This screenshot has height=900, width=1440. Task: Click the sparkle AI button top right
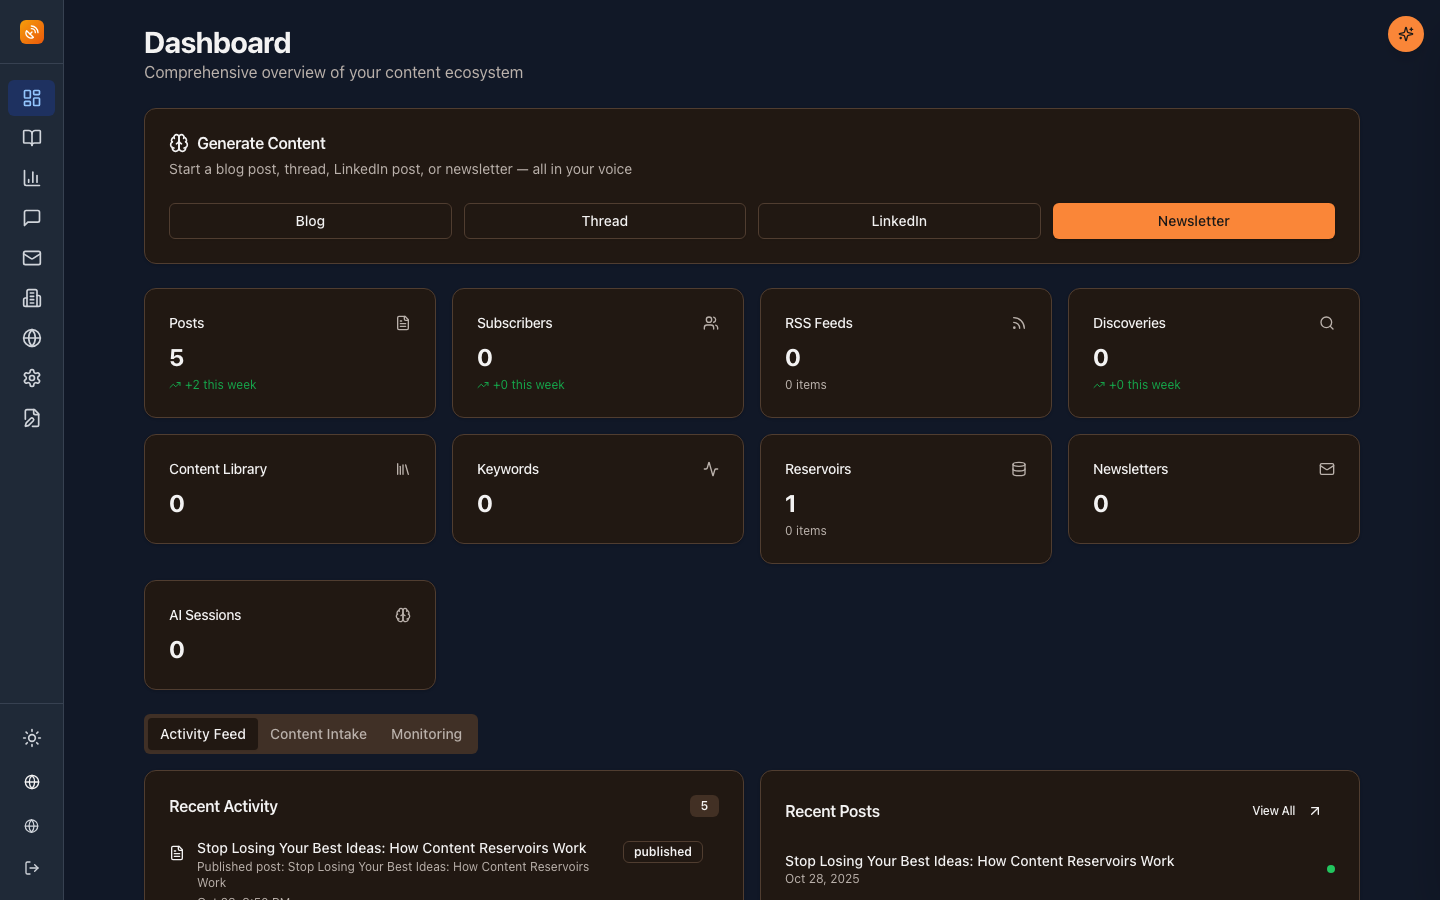pyautogui.click(x=1405, y=33)
